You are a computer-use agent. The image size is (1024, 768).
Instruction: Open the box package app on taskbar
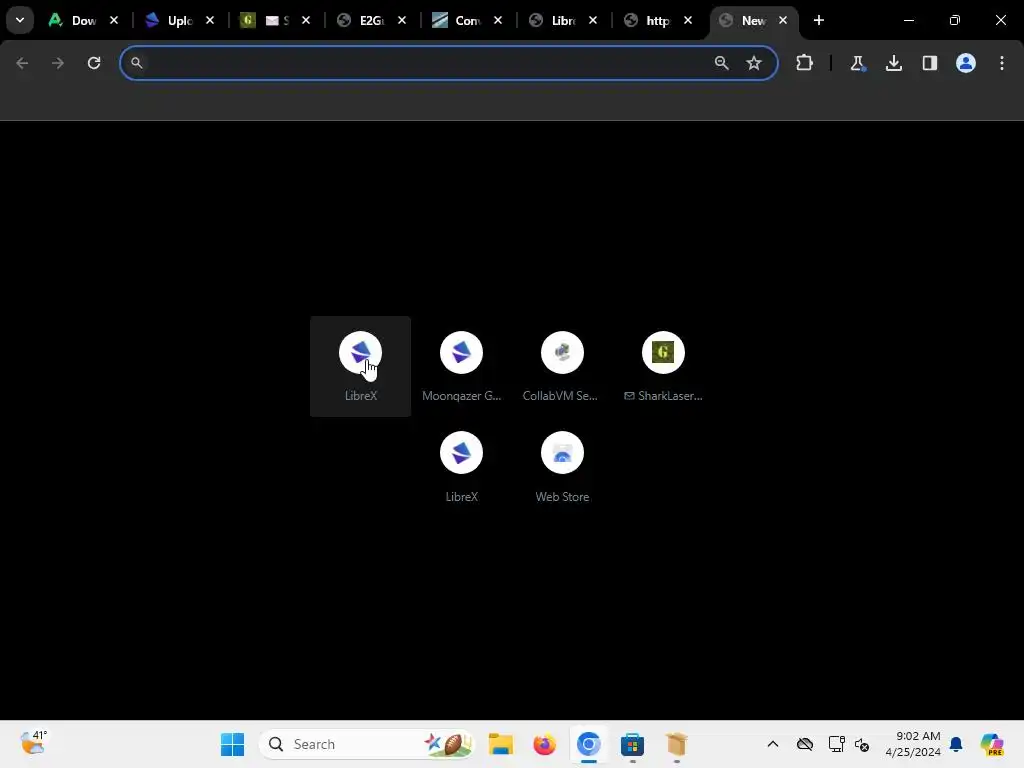click(x=676, y=744)
